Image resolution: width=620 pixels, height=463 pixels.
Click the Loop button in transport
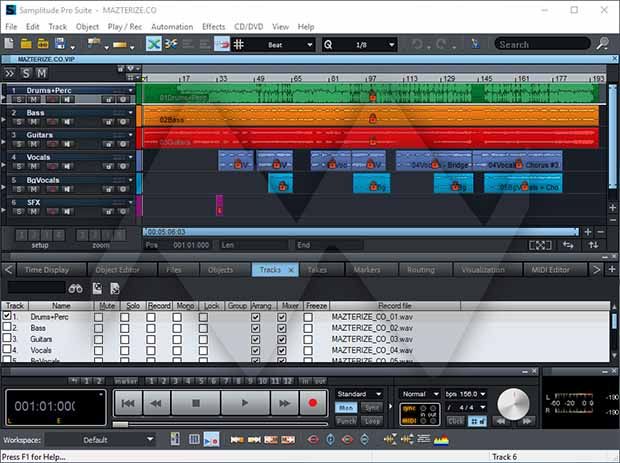click(x=372, y=421)
